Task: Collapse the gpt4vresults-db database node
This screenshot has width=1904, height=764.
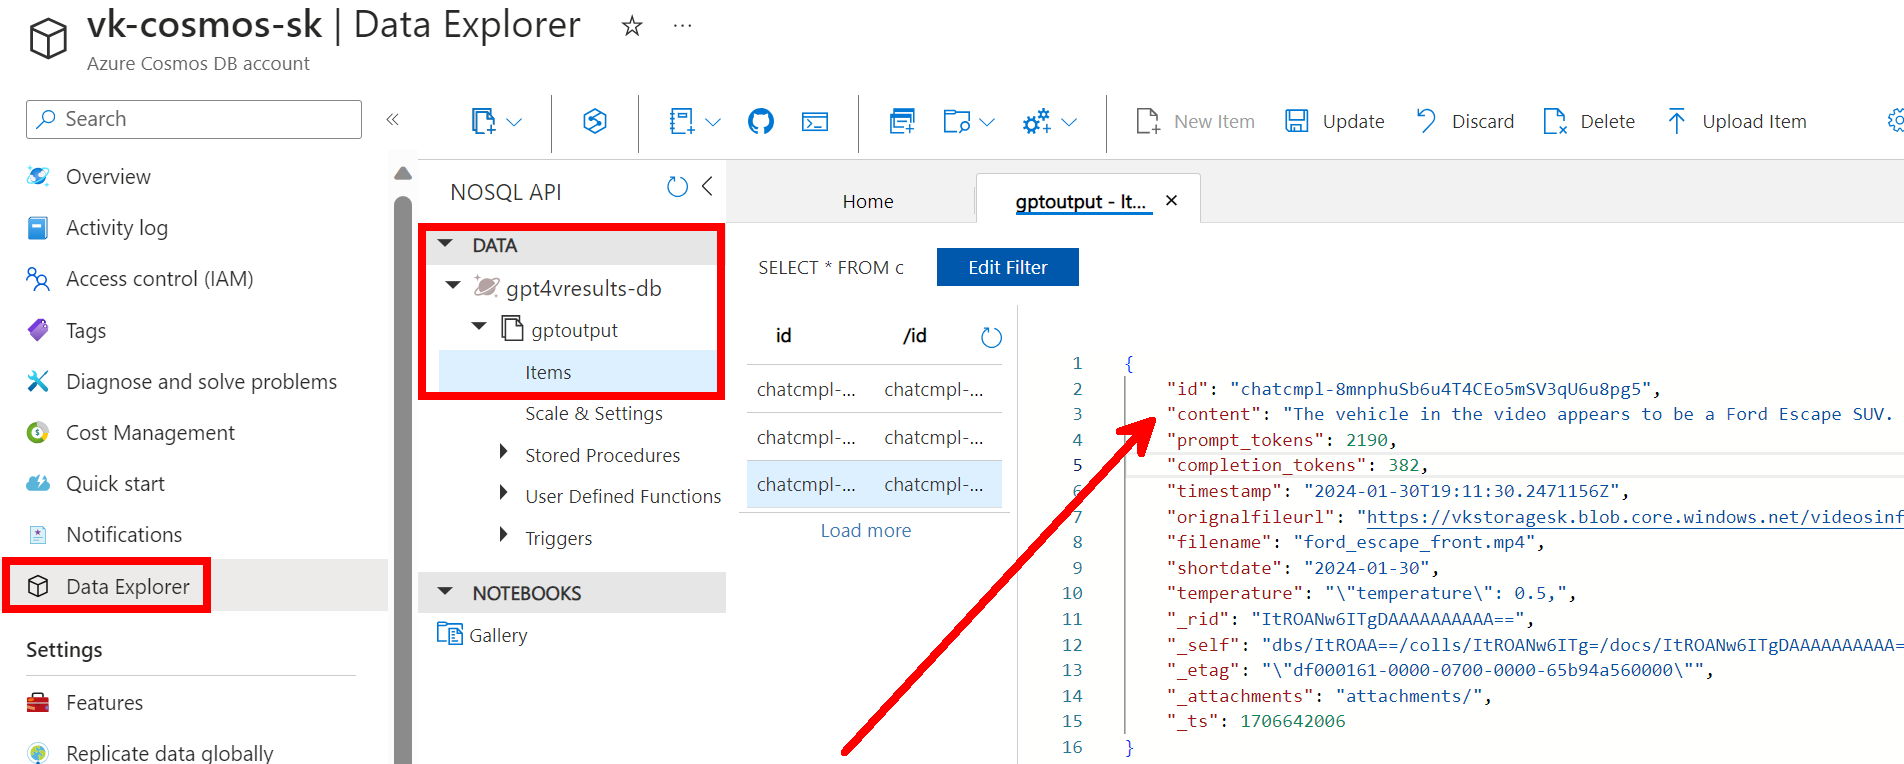Action: point(453,286)
